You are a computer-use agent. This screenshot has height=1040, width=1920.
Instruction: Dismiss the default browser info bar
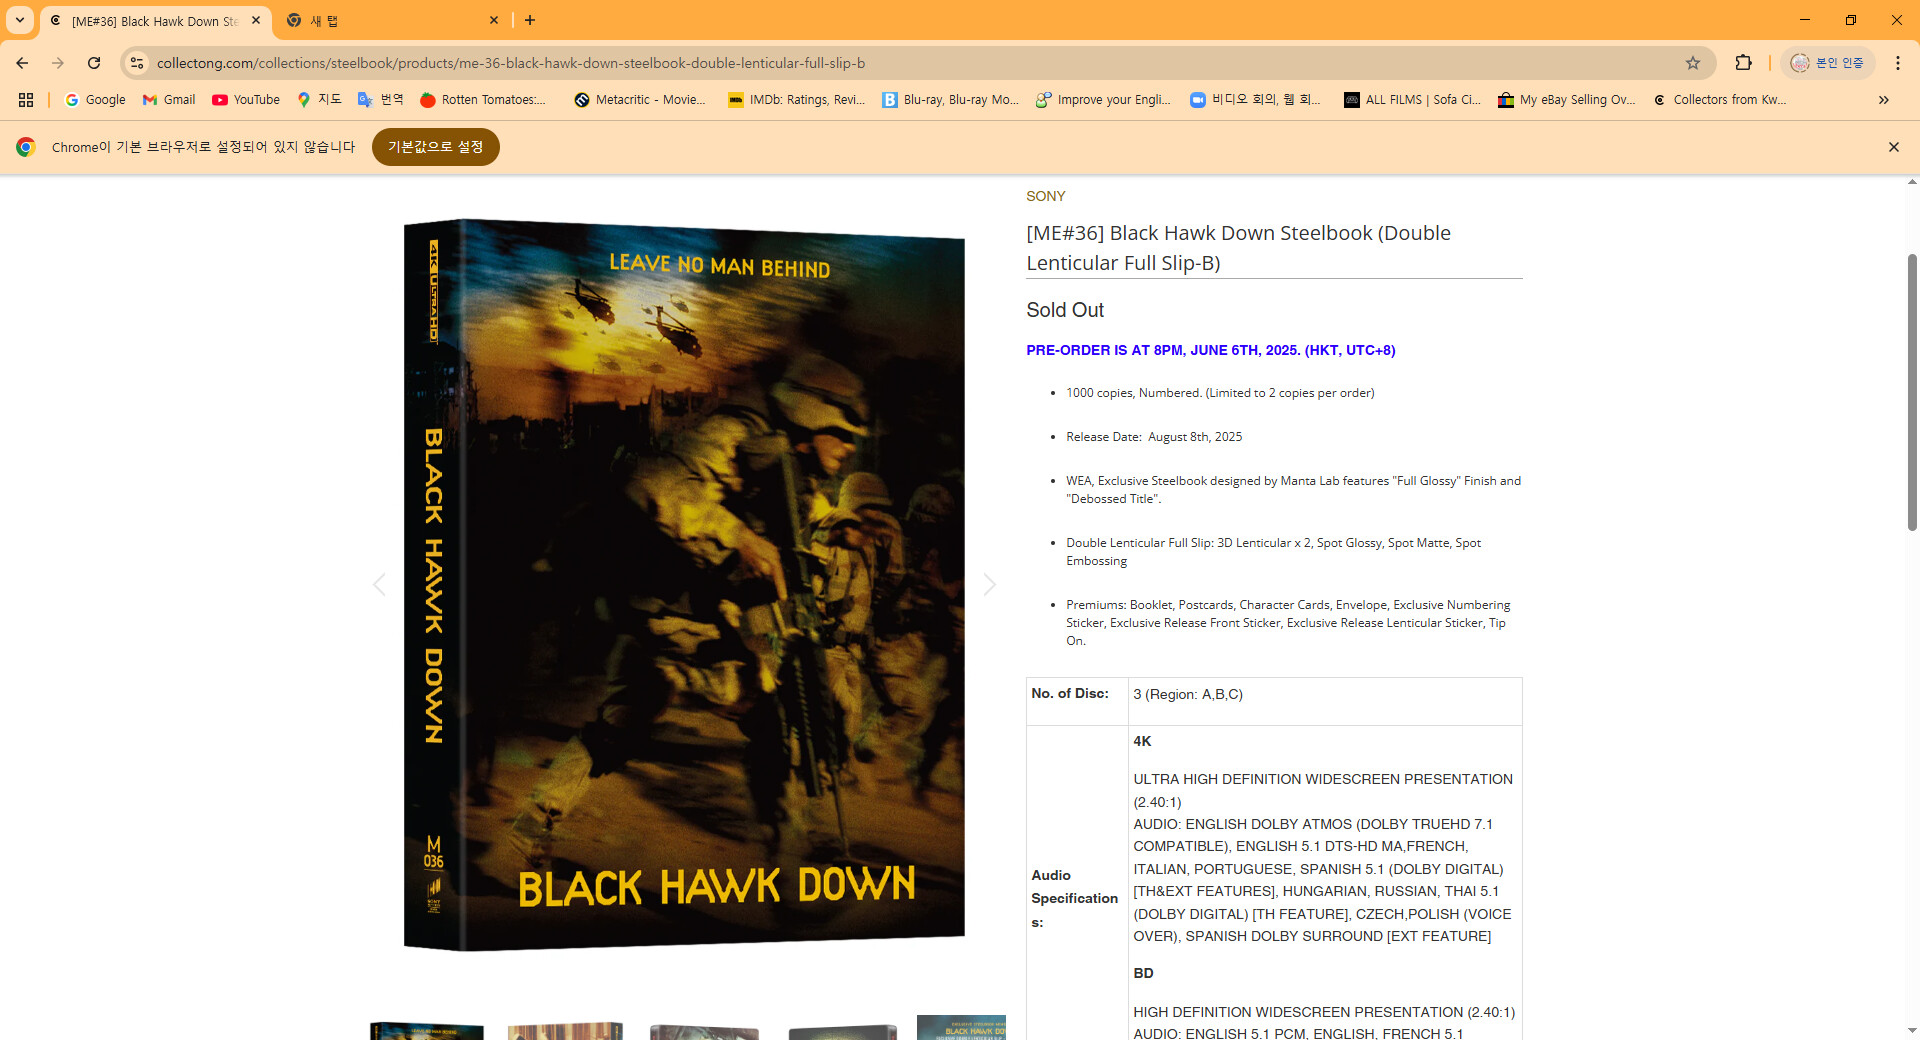pyautogui.click(x=1893, y=147)
